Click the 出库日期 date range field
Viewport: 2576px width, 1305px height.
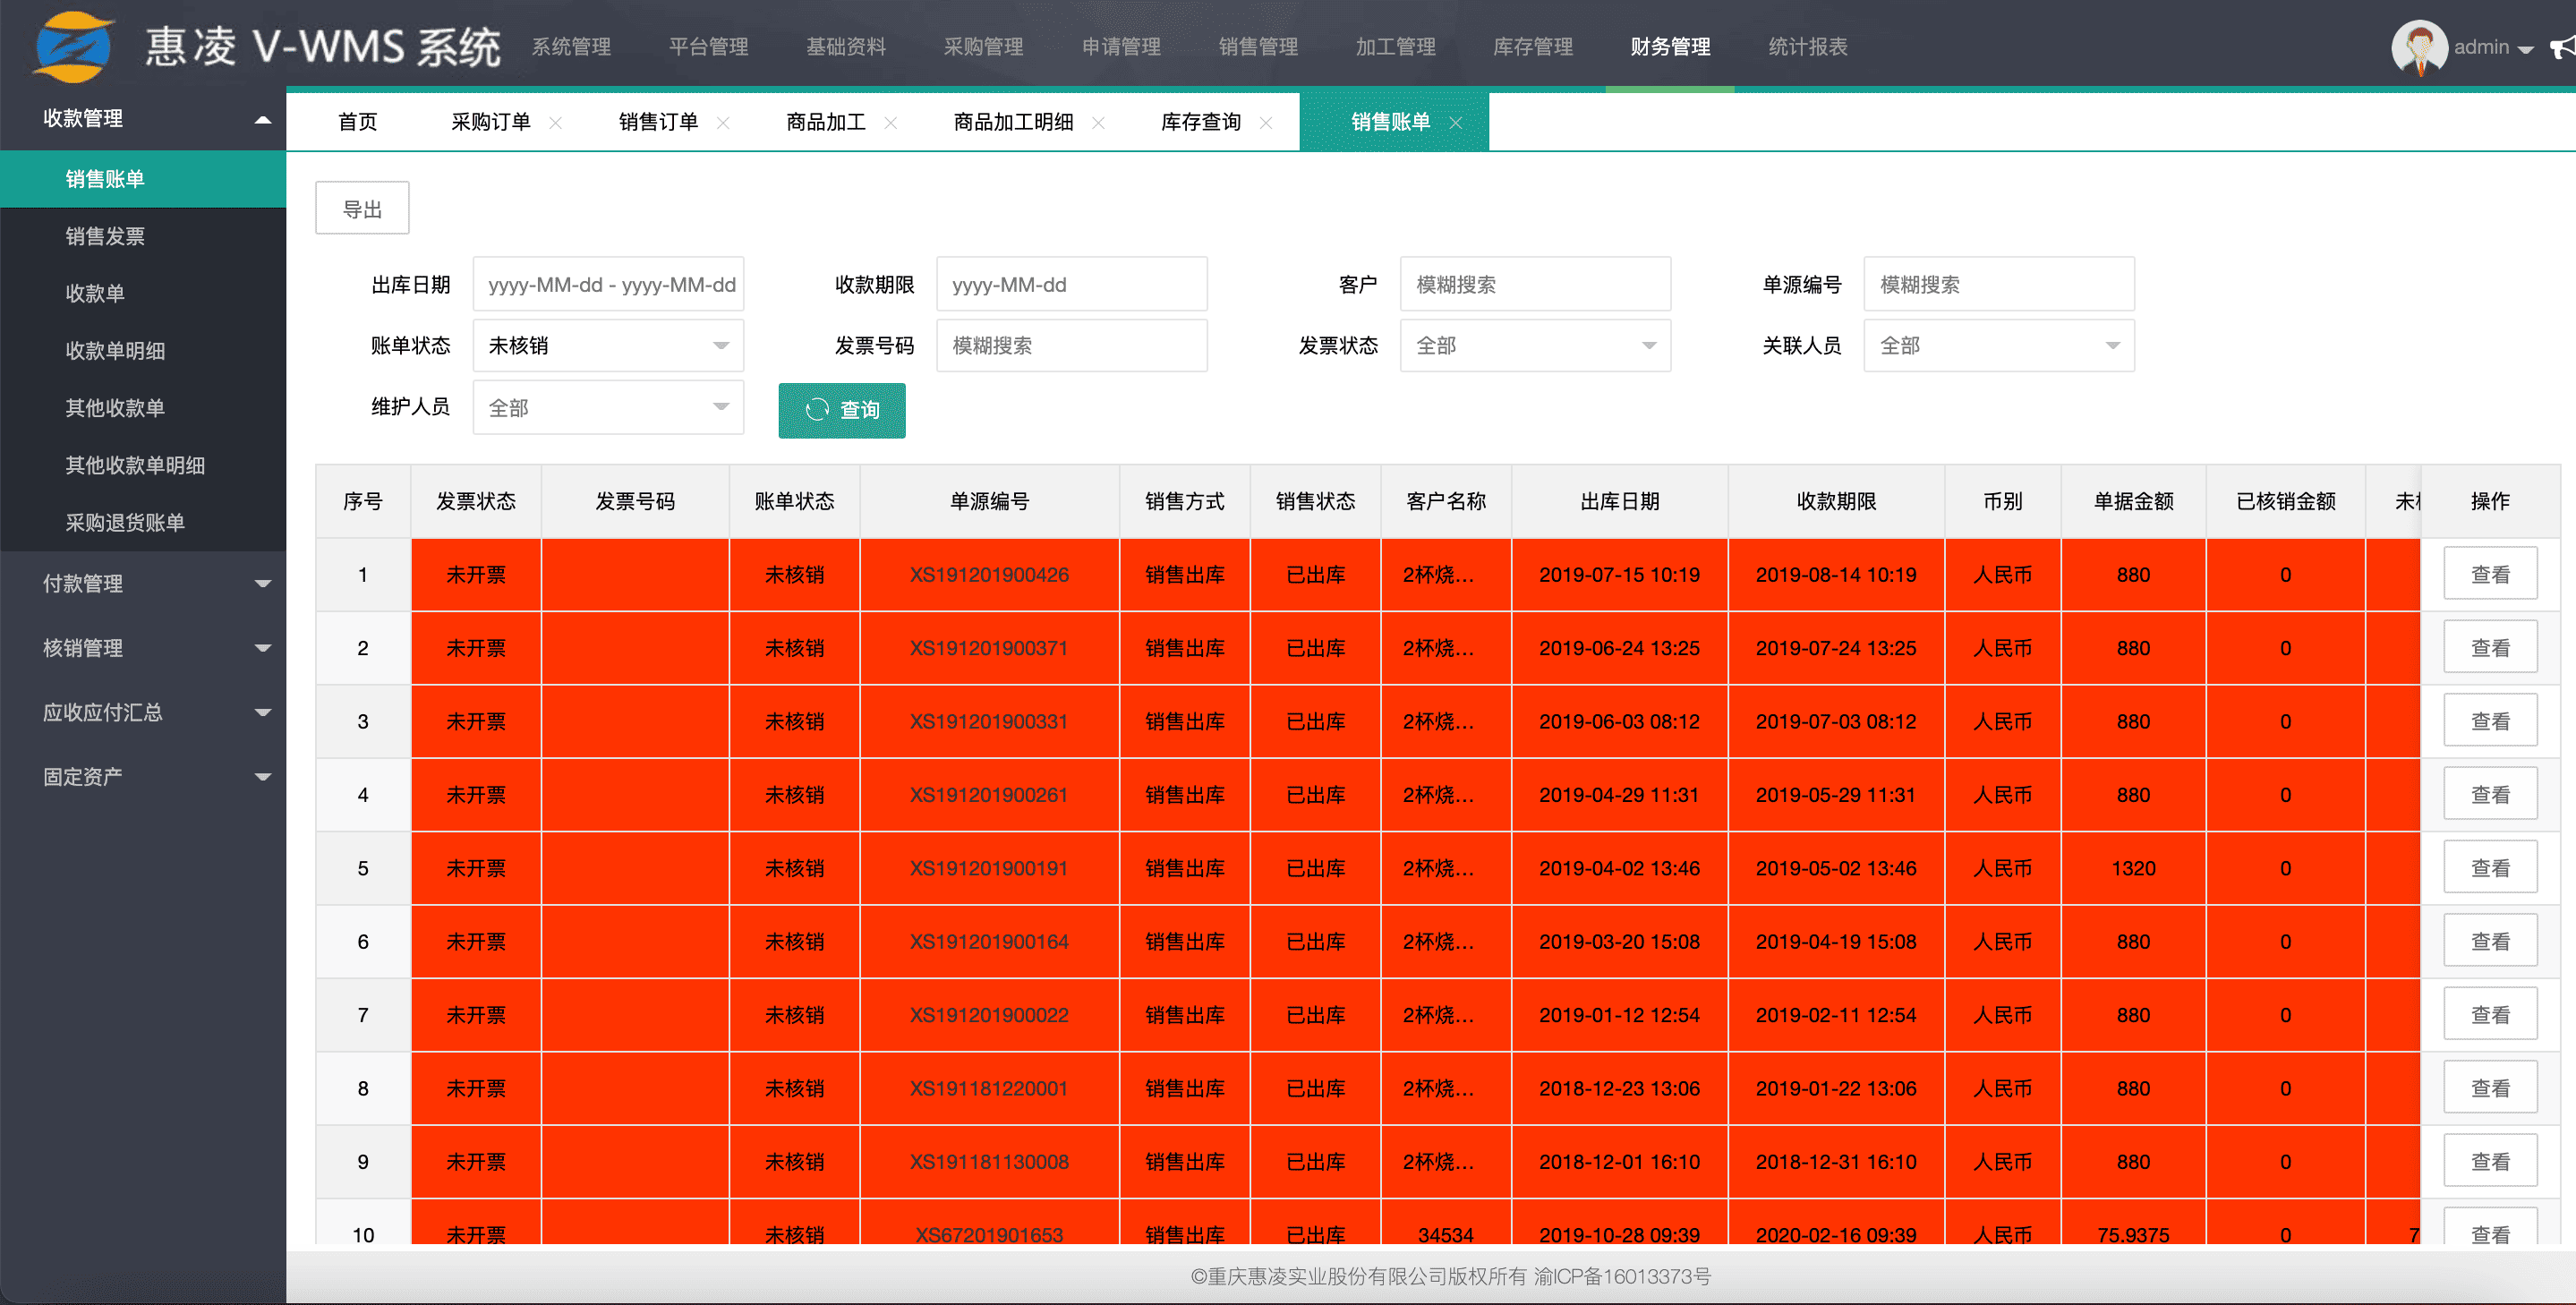click(x=608, y=285)
